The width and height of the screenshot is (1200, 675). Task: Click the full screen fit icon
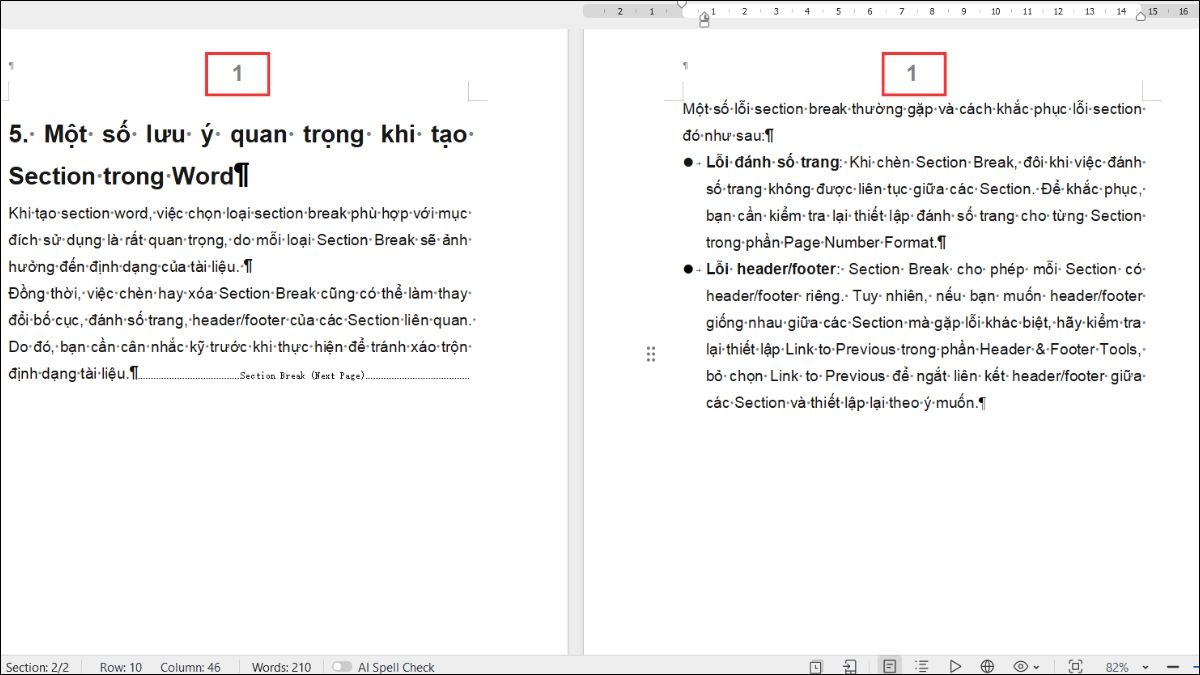click(1075, 666)
